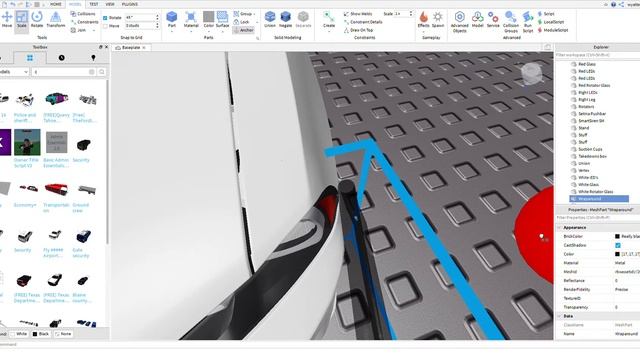Switch to the PLUGINS ribbon tab

coord(130,4)
